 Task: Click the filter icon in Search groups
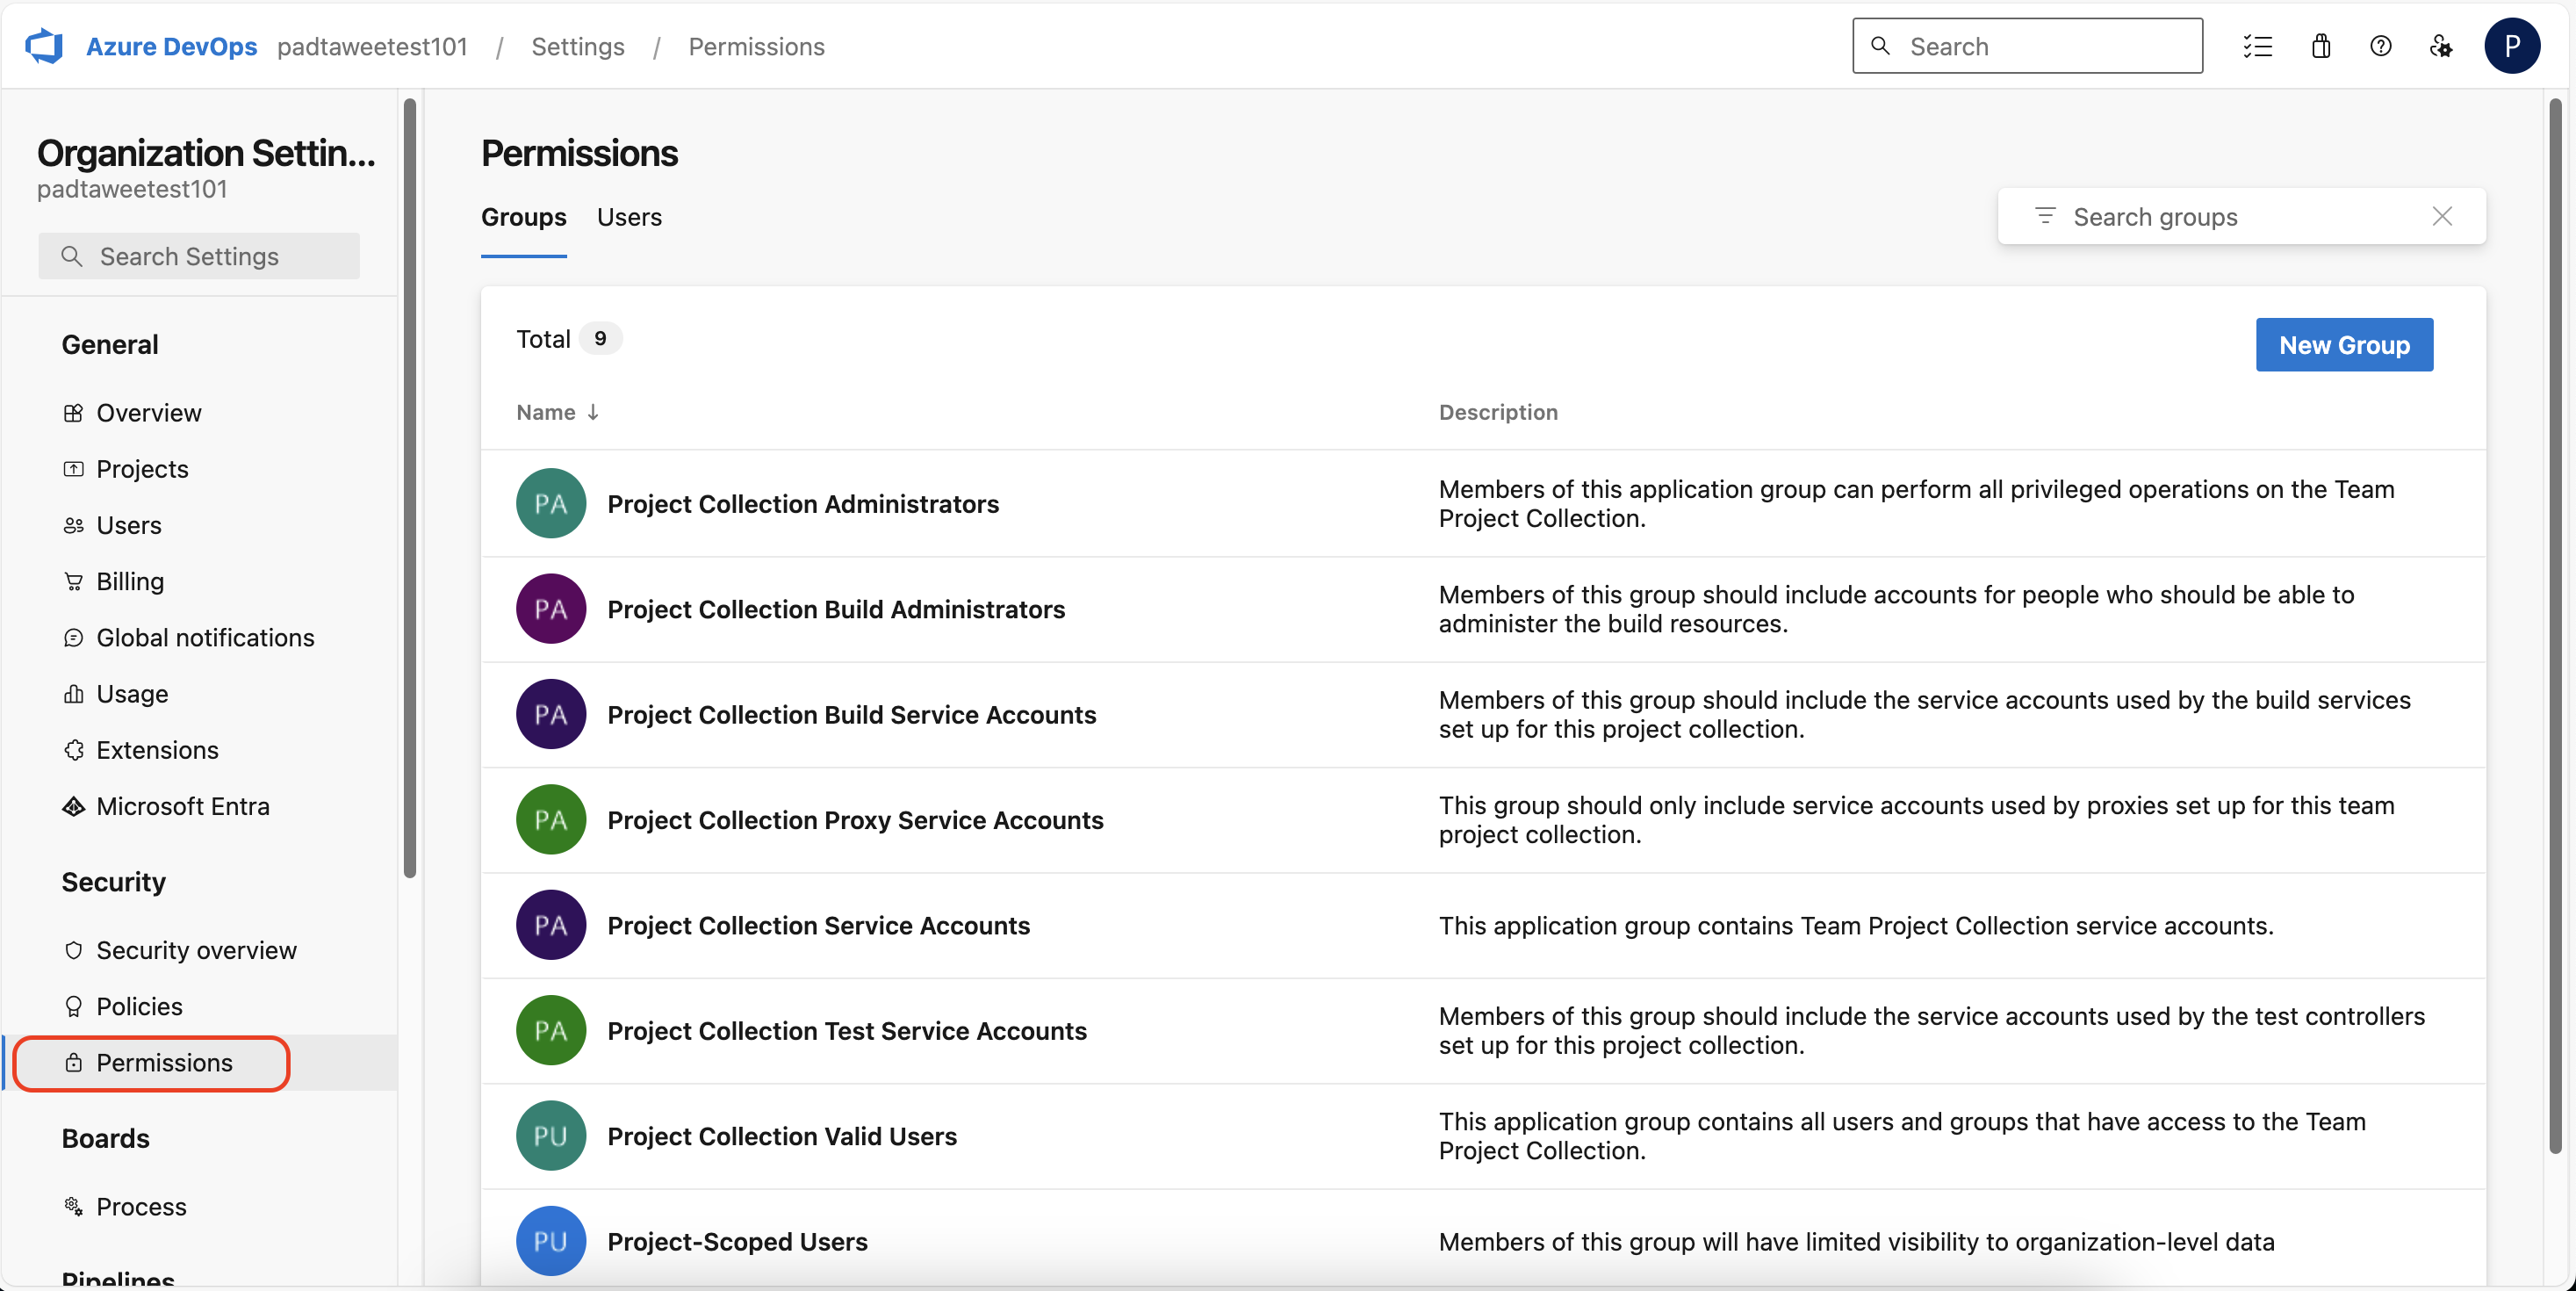pos(2045,216)
